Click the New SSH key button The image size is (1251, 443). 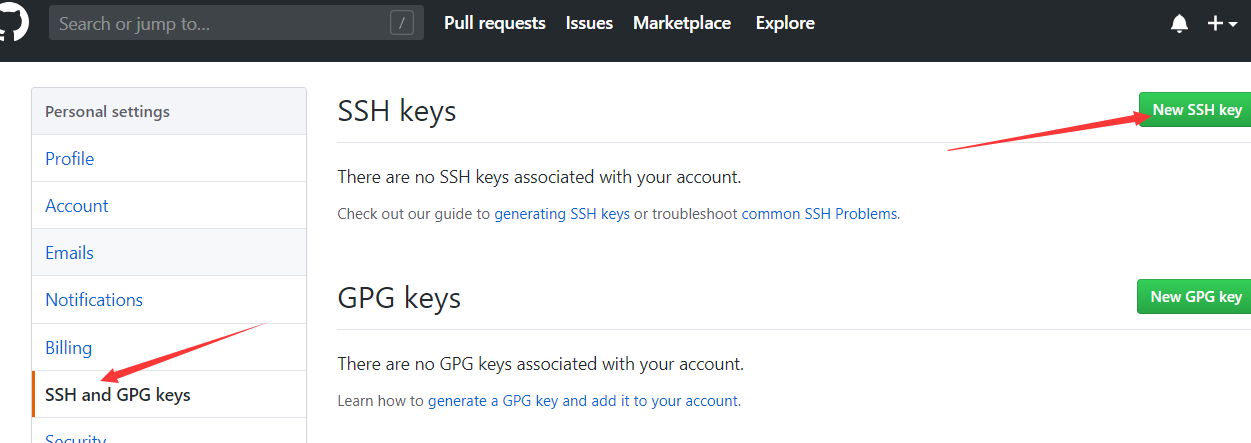pyautogui.click(x=1196, y=110)
